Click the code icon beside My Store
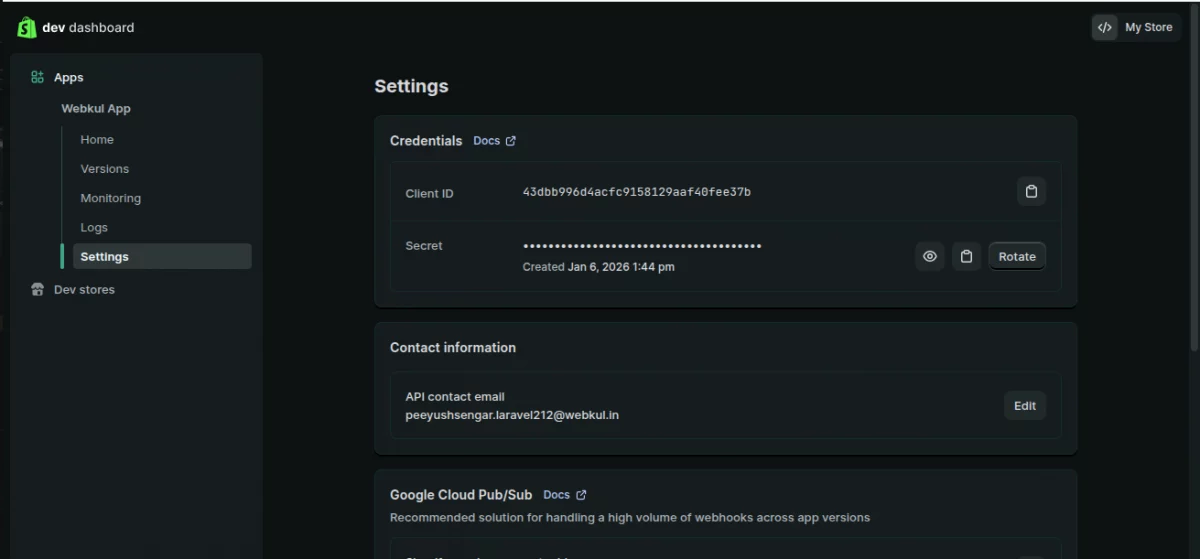The width and height of the screenshot is (1200, 559). [1104, 28]
